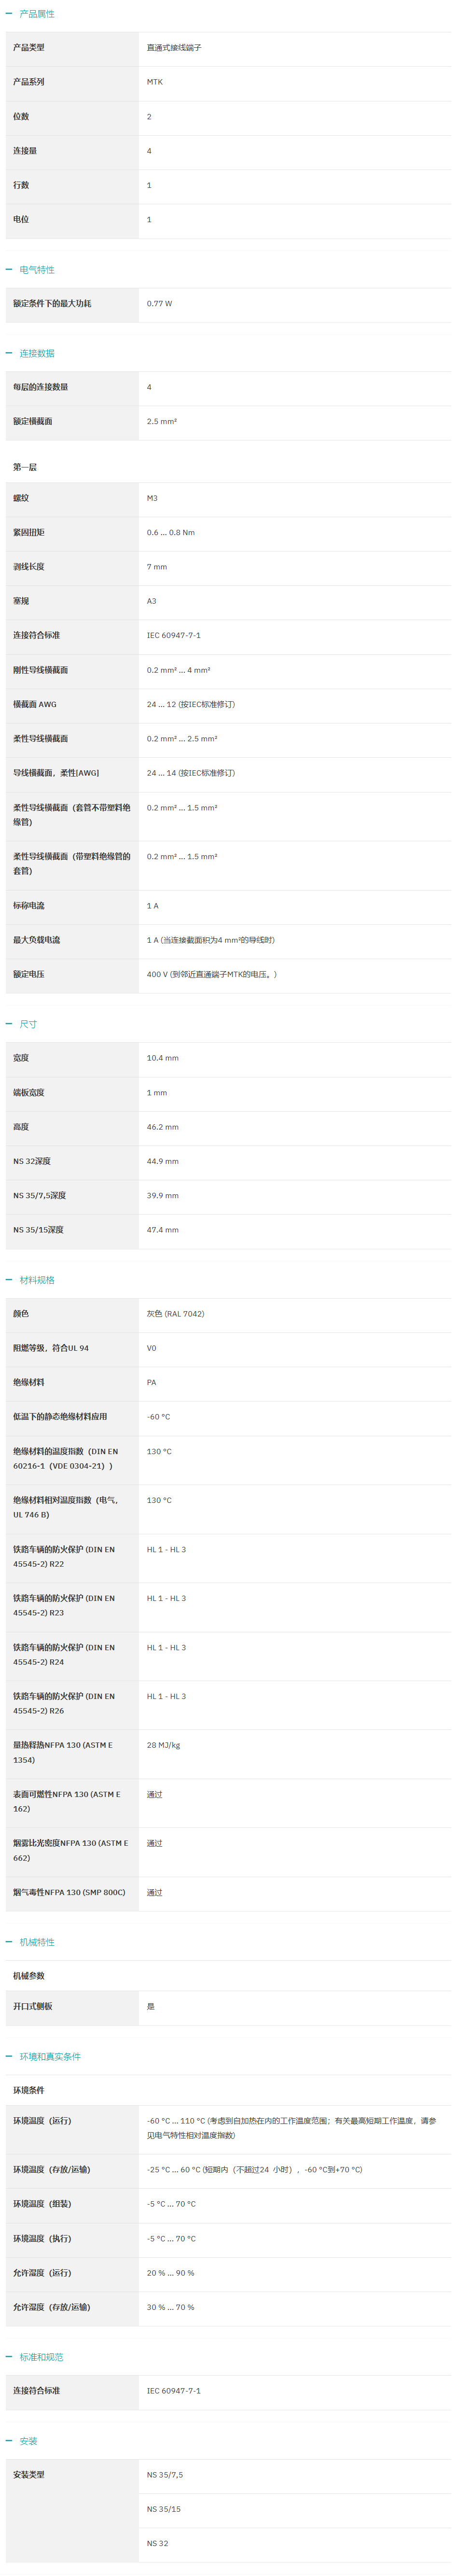
Task: Select the flammability rating V0
Action: 152,1348
